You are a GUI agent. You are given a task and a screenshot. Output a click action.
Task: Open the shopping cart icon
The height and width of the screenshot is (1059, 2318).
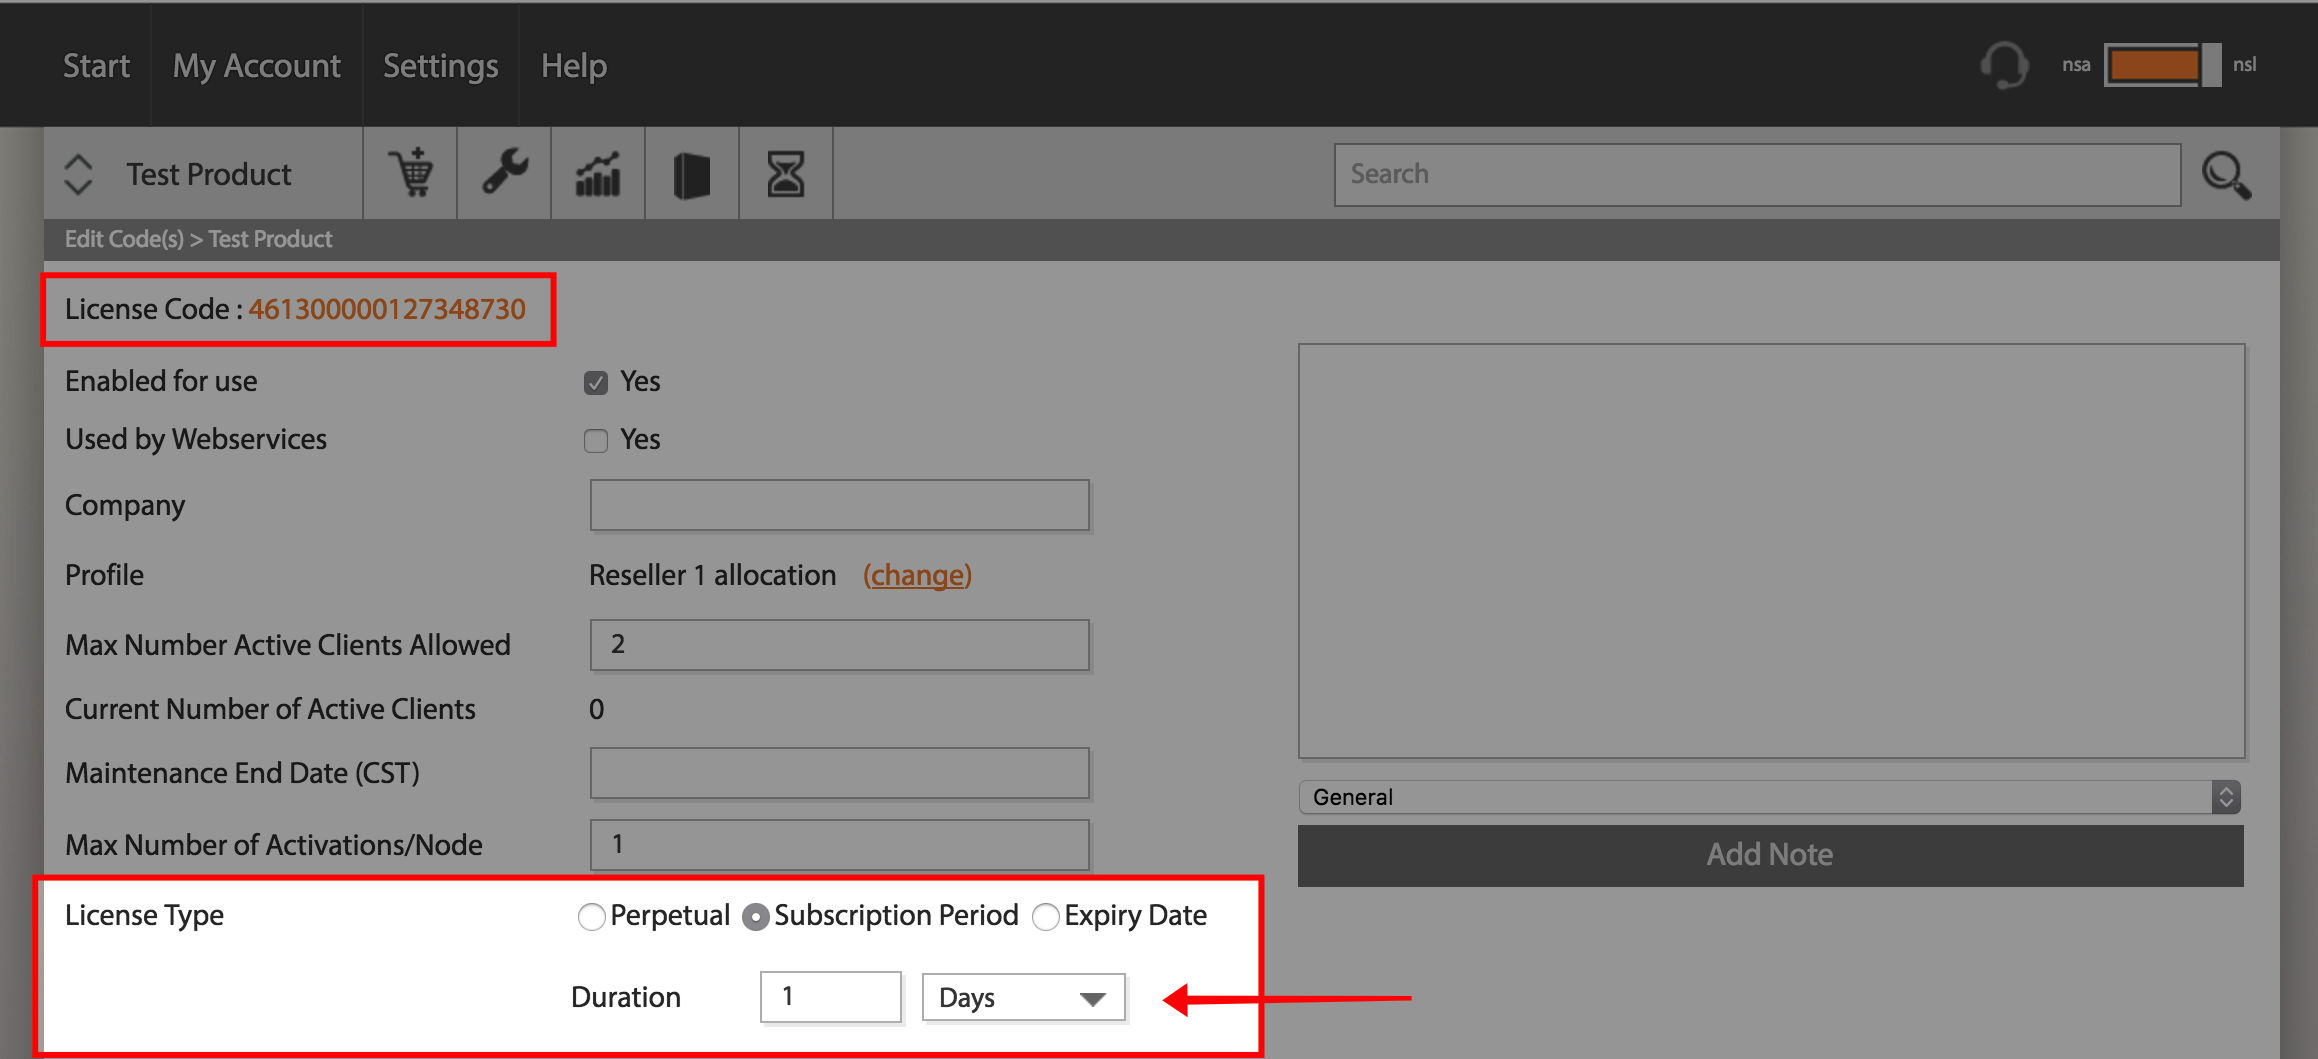(x=410, y=173)
